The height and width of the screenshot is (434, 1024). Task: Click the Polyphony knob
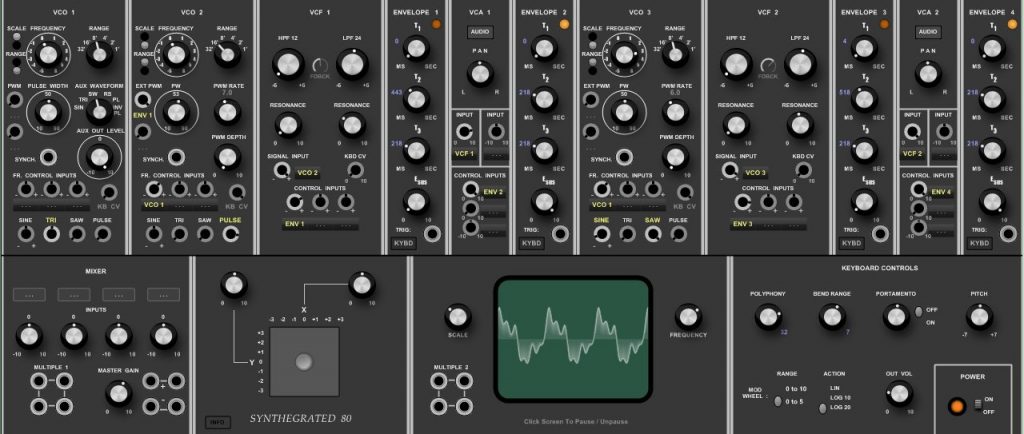pyautogui.click(x=768, y=317)
